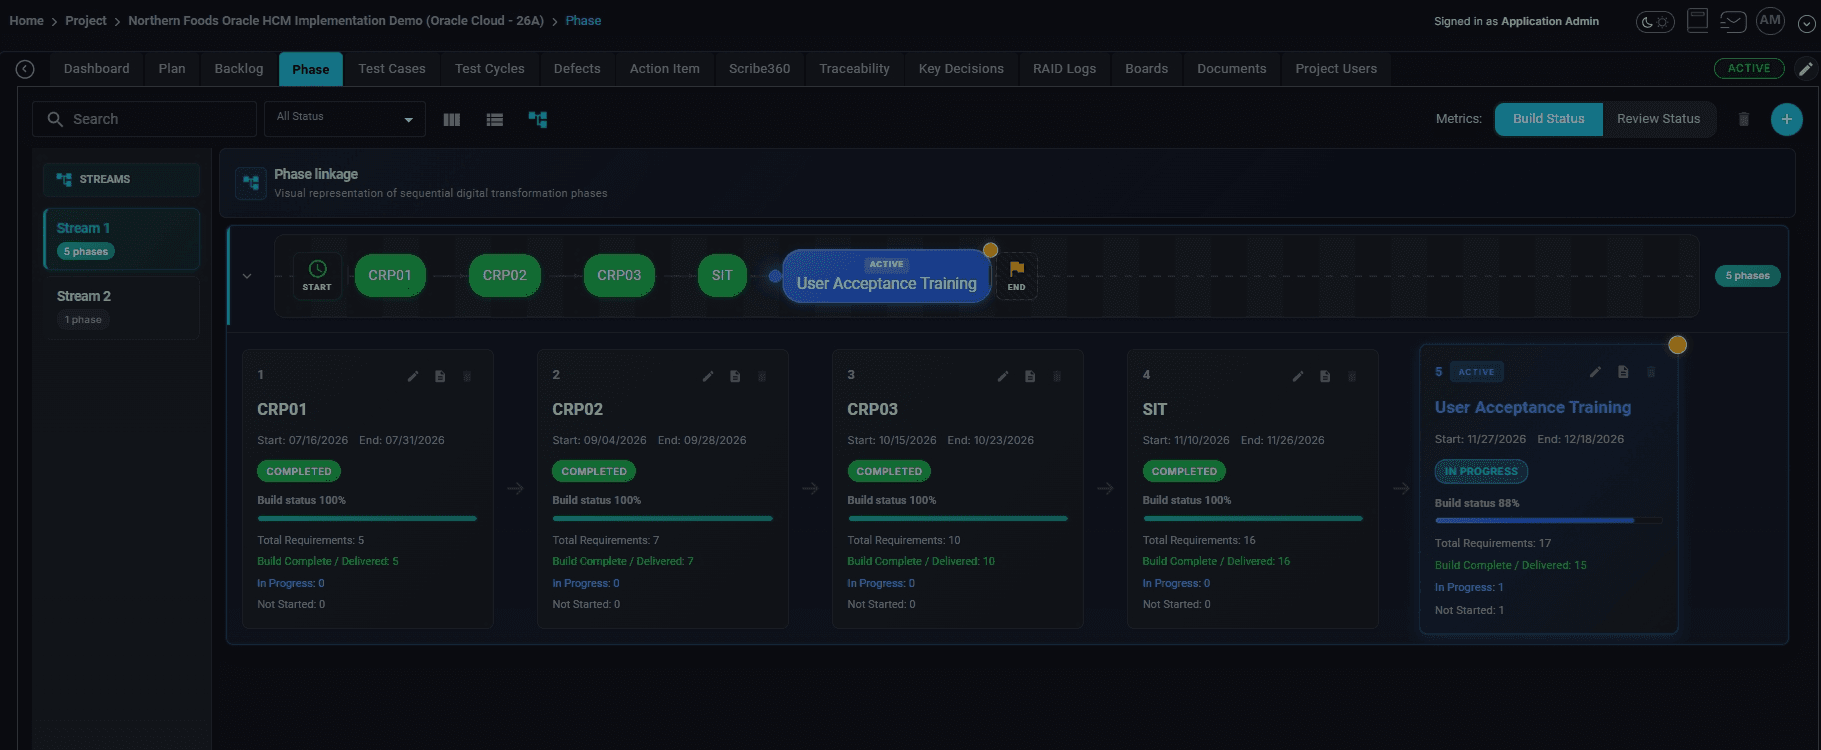Open the Defects tab
Image resolution: width=1821 pixels, height=750 pixels.
coord(577,69)
